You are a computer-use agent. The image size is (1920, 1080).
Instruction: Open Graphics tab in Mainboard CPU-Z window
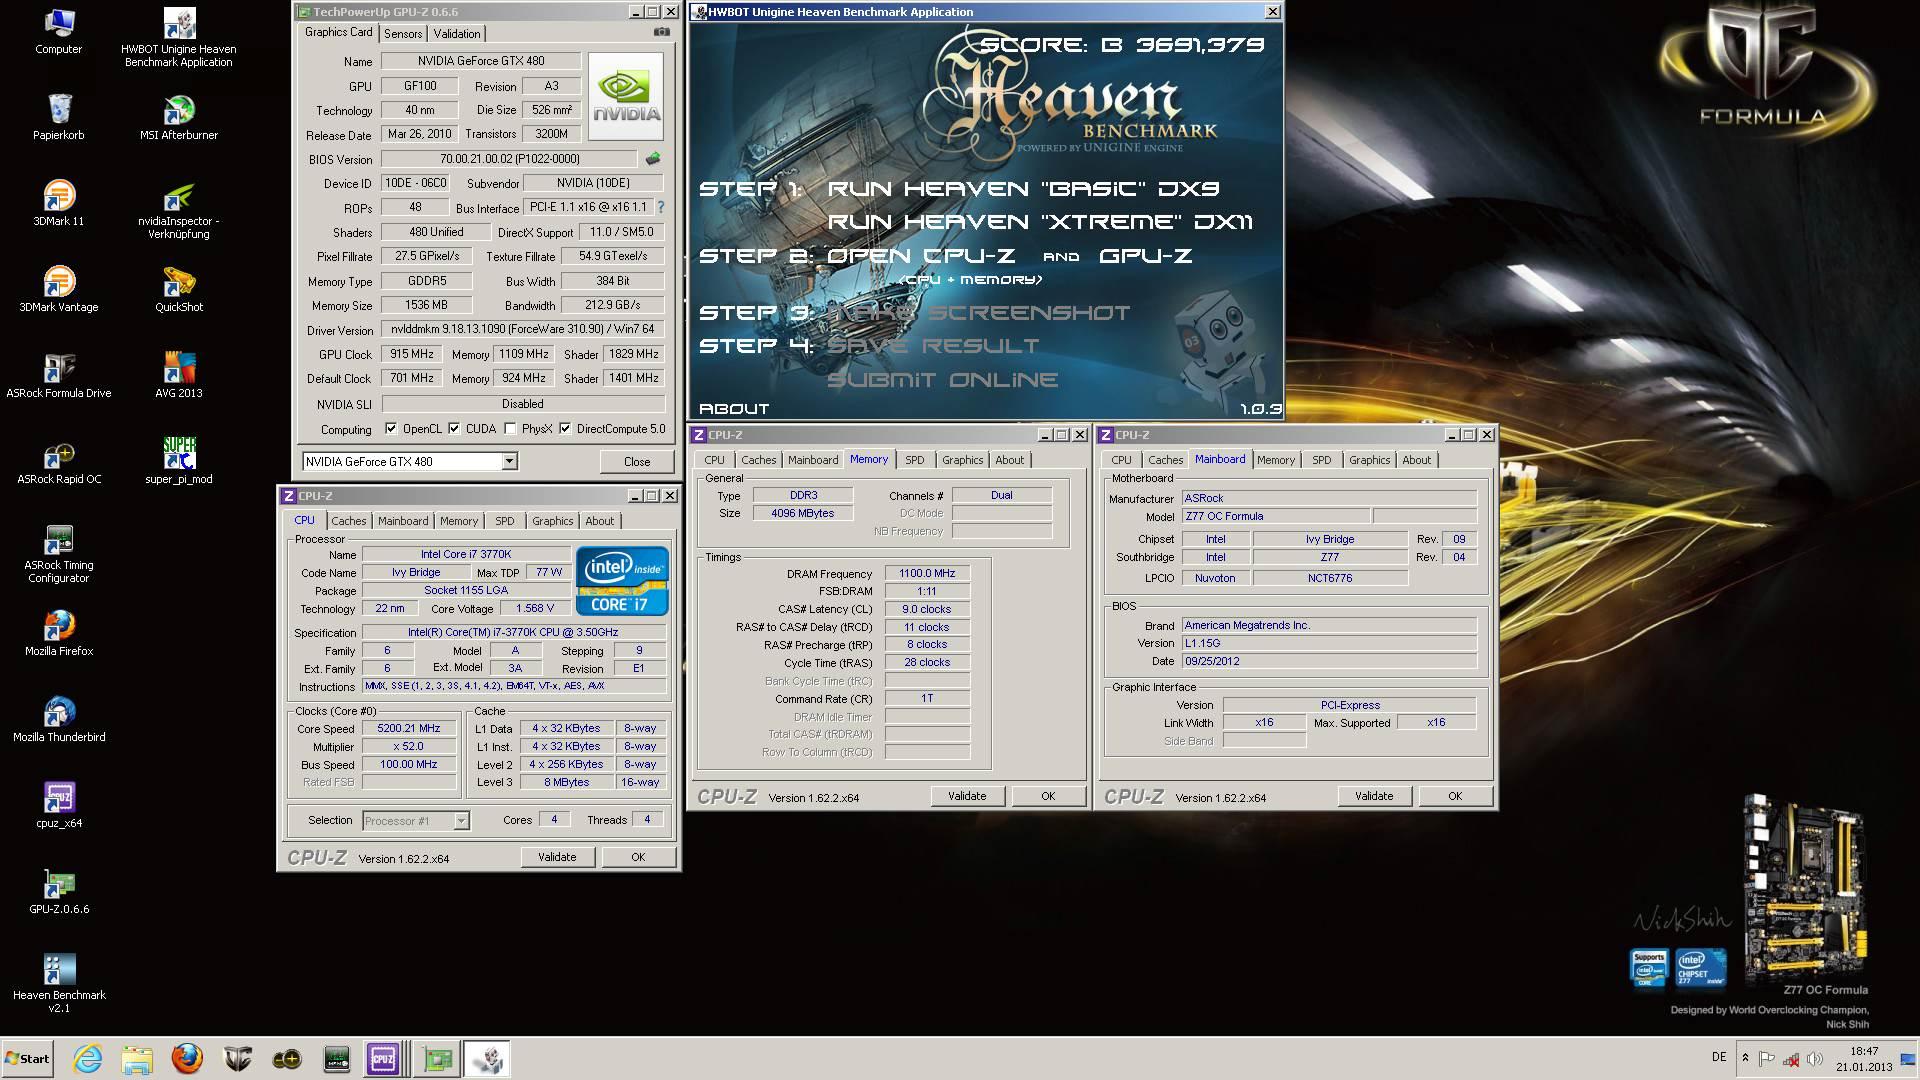coord(1369,459)
